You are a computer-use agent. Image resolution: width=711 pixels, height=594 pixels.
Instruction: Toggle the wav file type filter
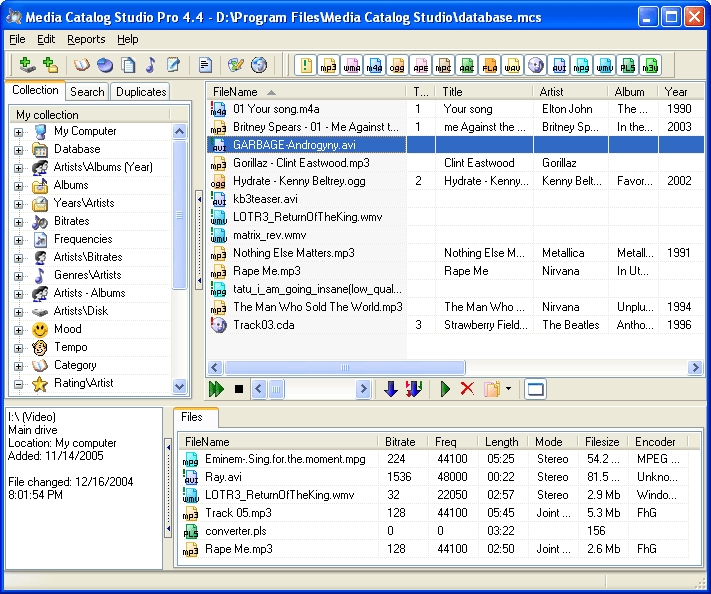[512, 66]
